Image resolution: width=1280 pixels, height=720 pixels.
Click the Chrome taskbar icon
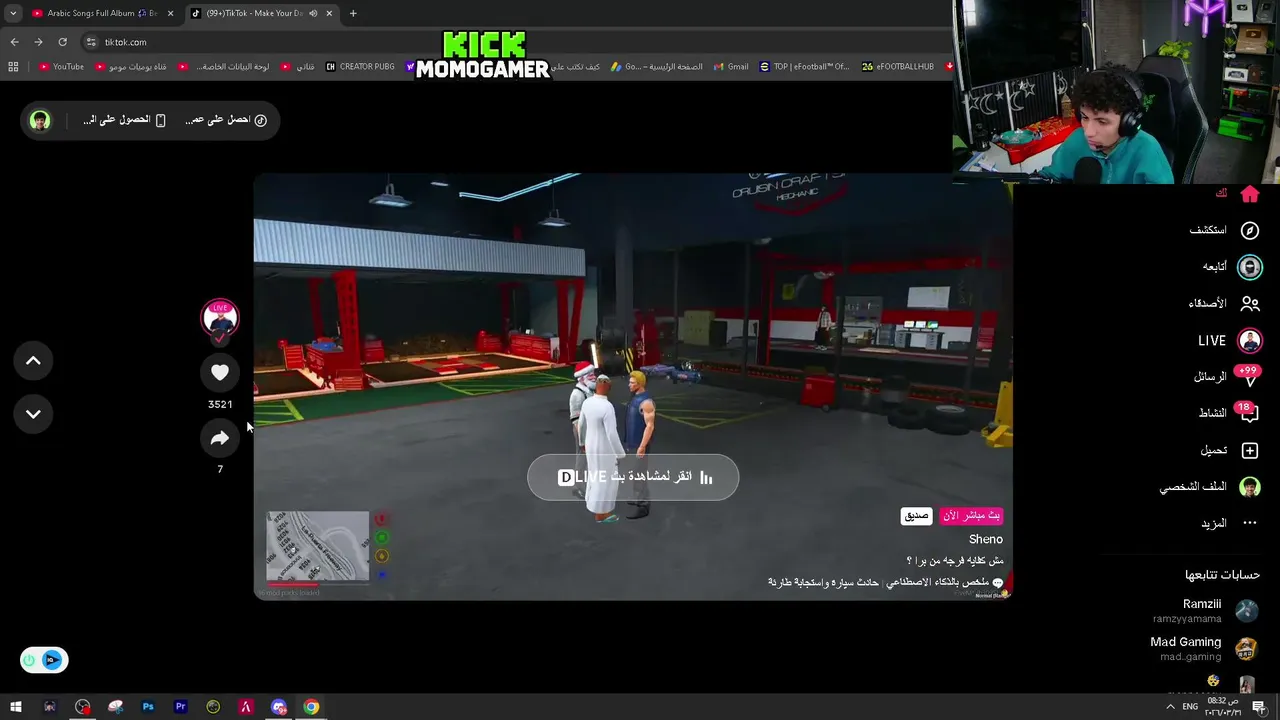(x=312, y=707)
